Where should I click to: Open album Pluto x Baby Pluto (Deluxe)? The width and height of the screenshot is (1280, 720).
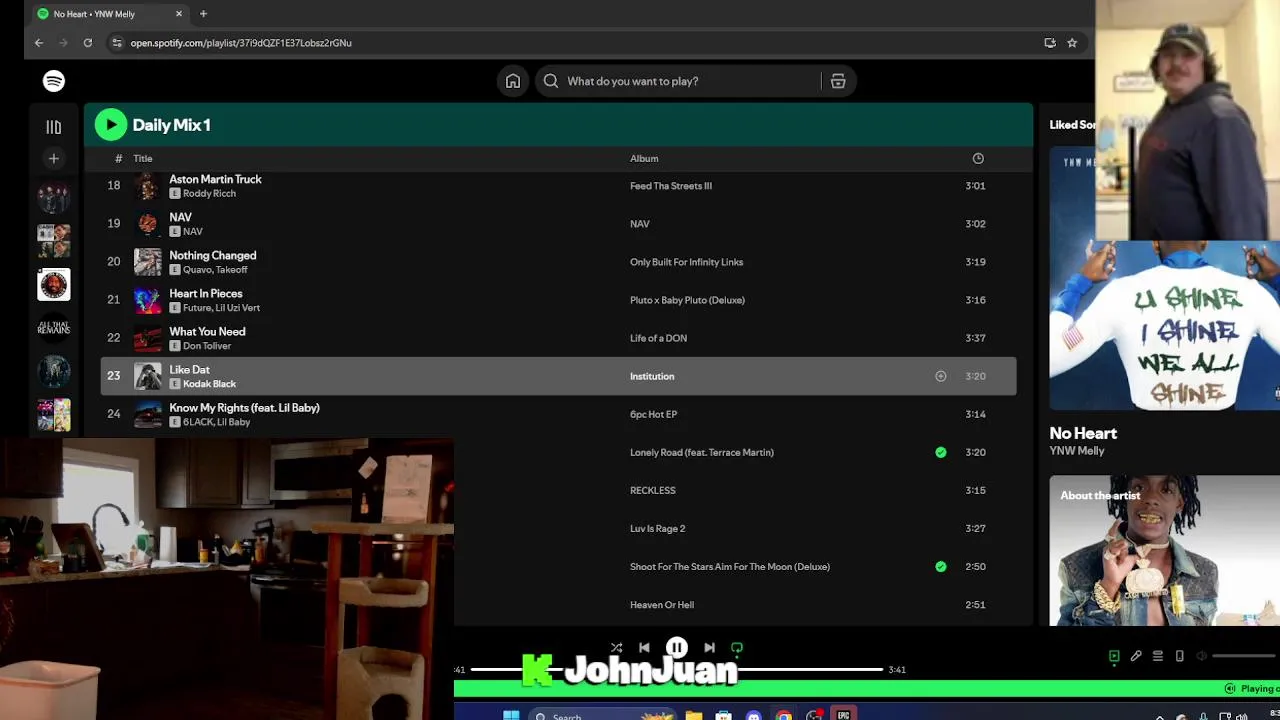point(687,300)
